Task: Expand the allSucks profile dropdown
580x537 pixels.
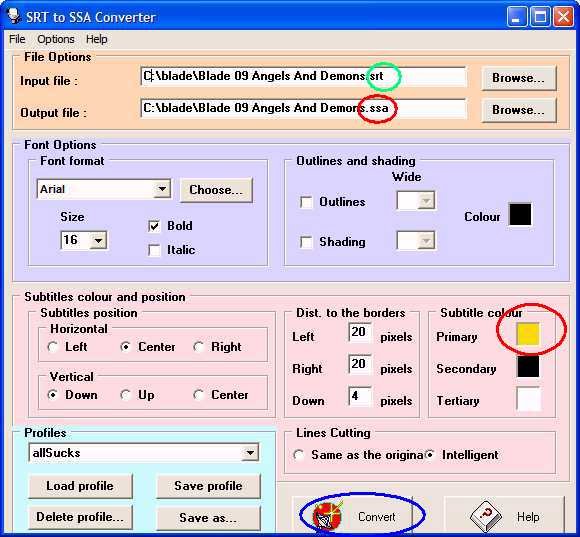Action: tap(250, 453)
